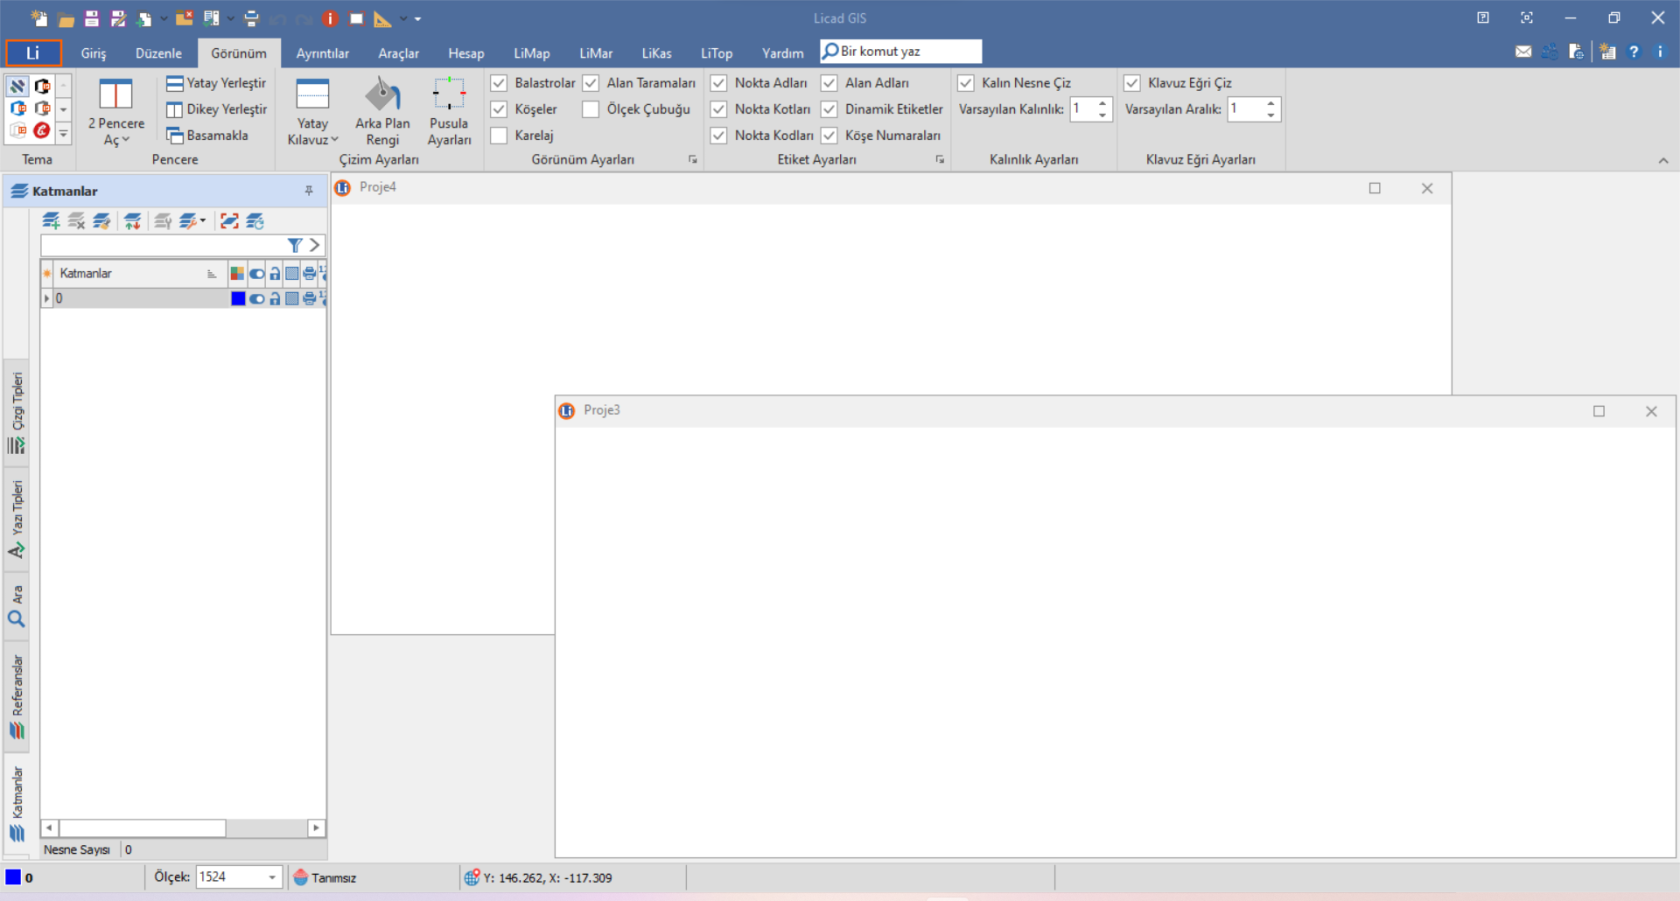This screenshot has width=1680, height=901.
Task: Expand the Tema gallery more arrow
Action: [63, 132]
